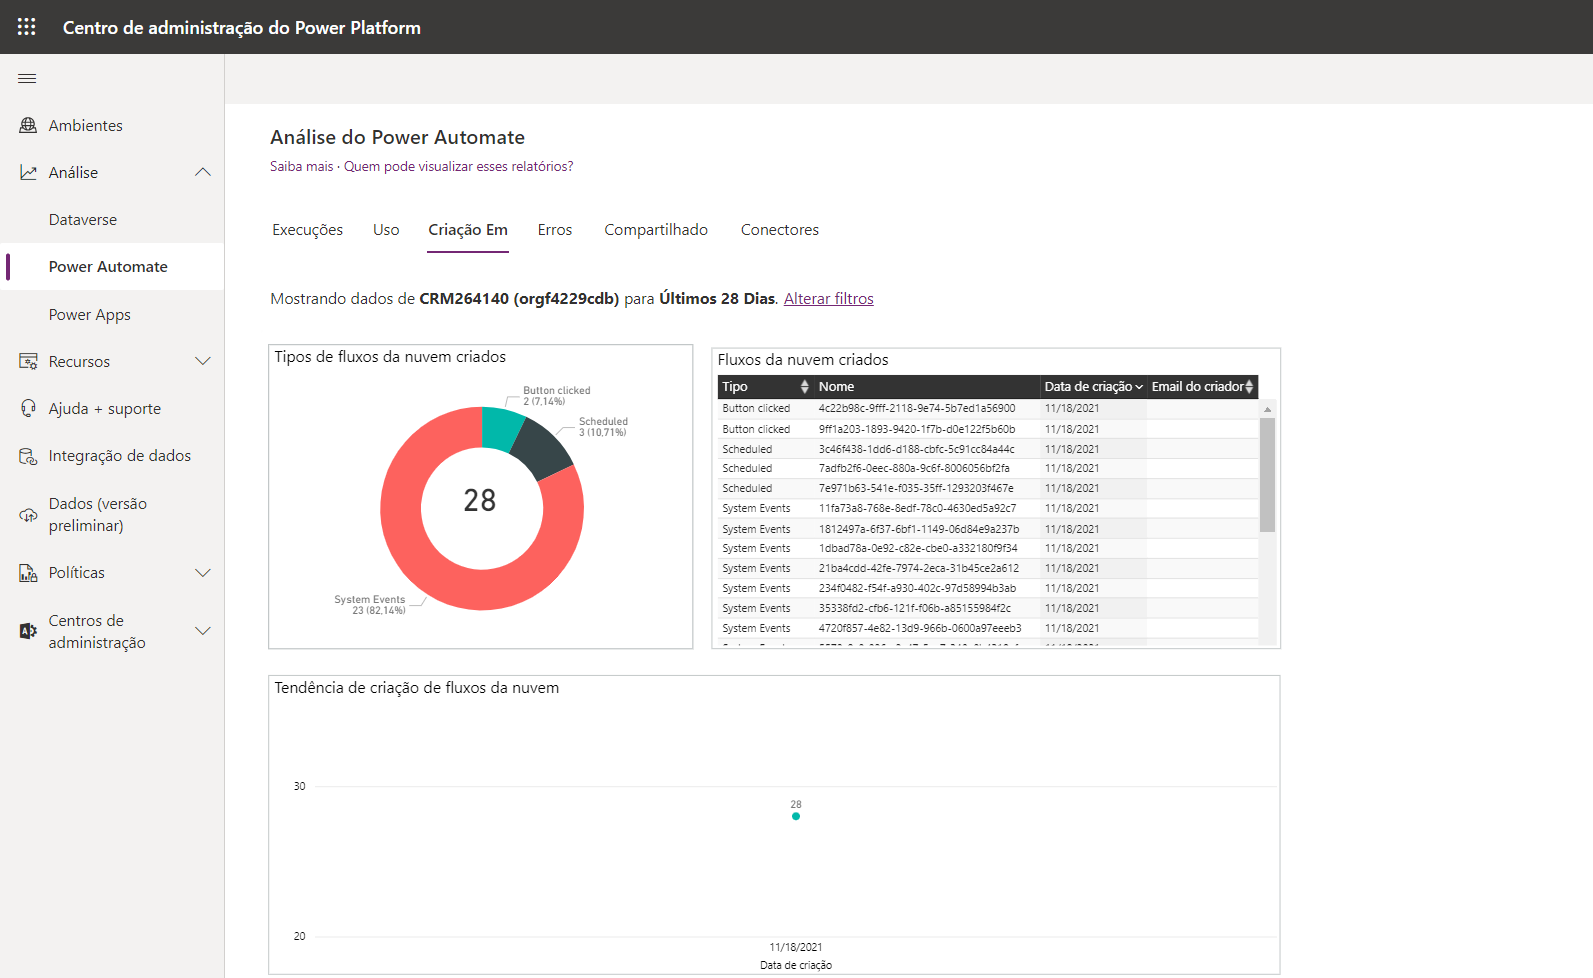Click the Políticas icon

[x=28, y=573]
